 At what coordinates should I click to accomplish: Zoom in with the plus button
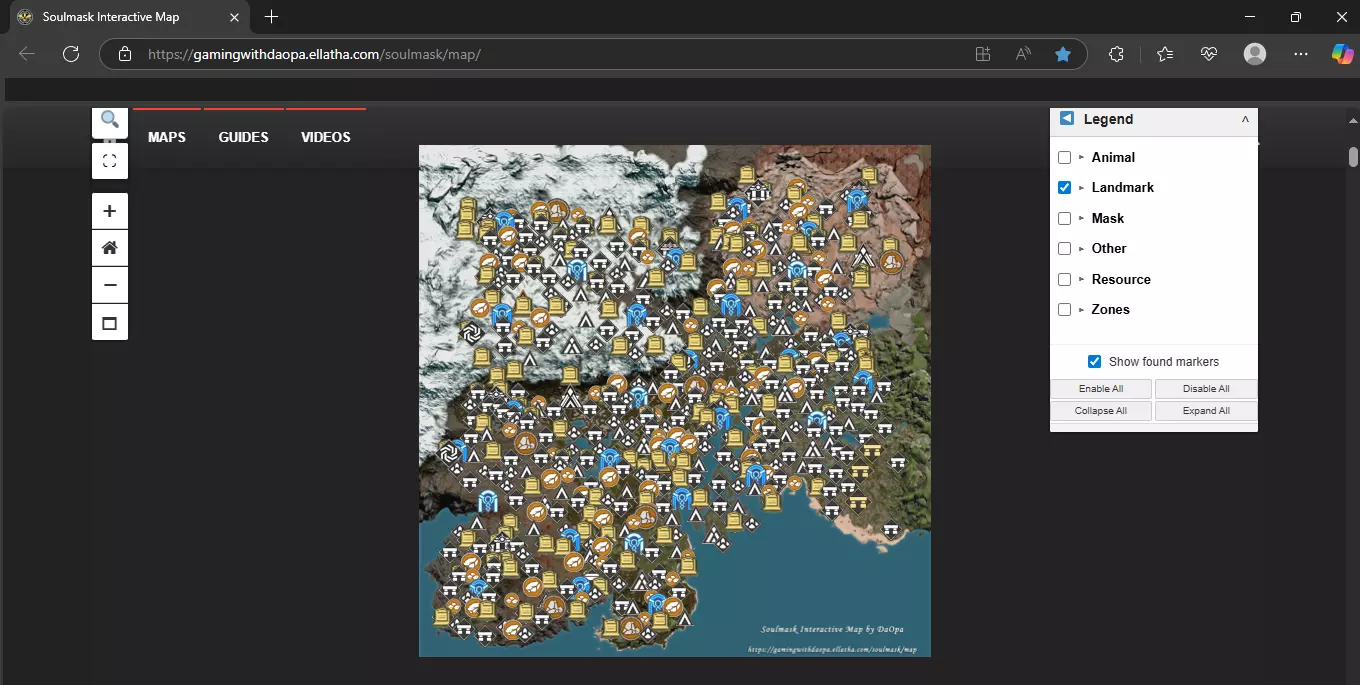click(110, 211)
